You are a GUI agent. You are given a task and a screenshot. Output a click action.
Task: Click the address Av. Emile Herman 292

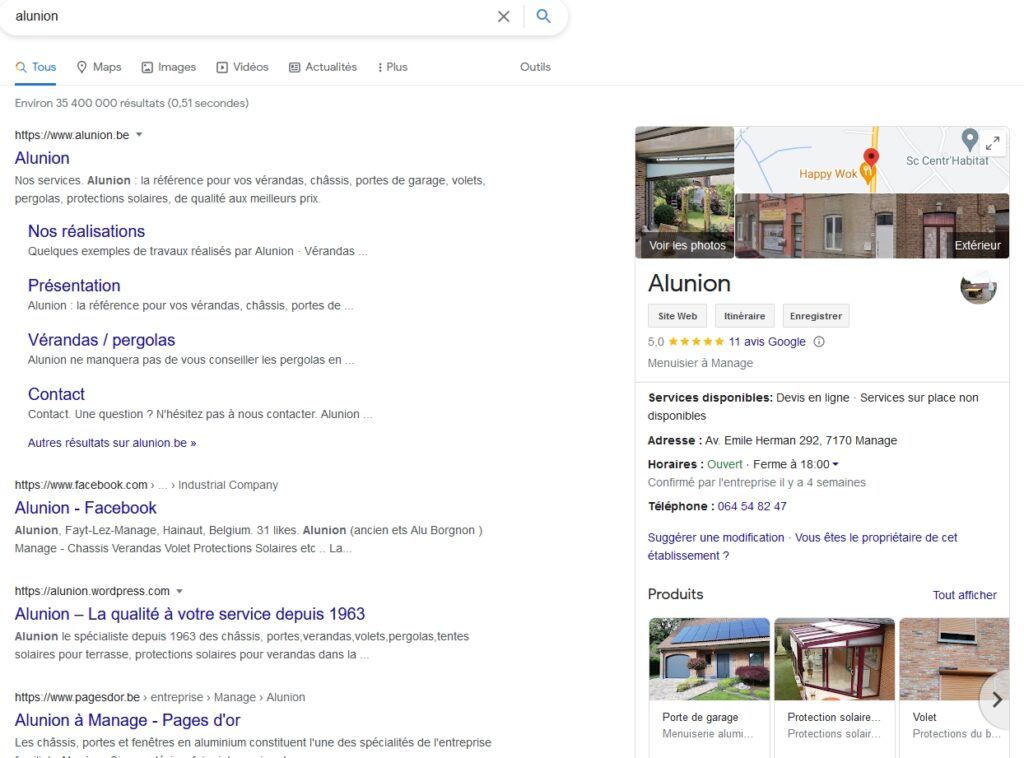801,440
